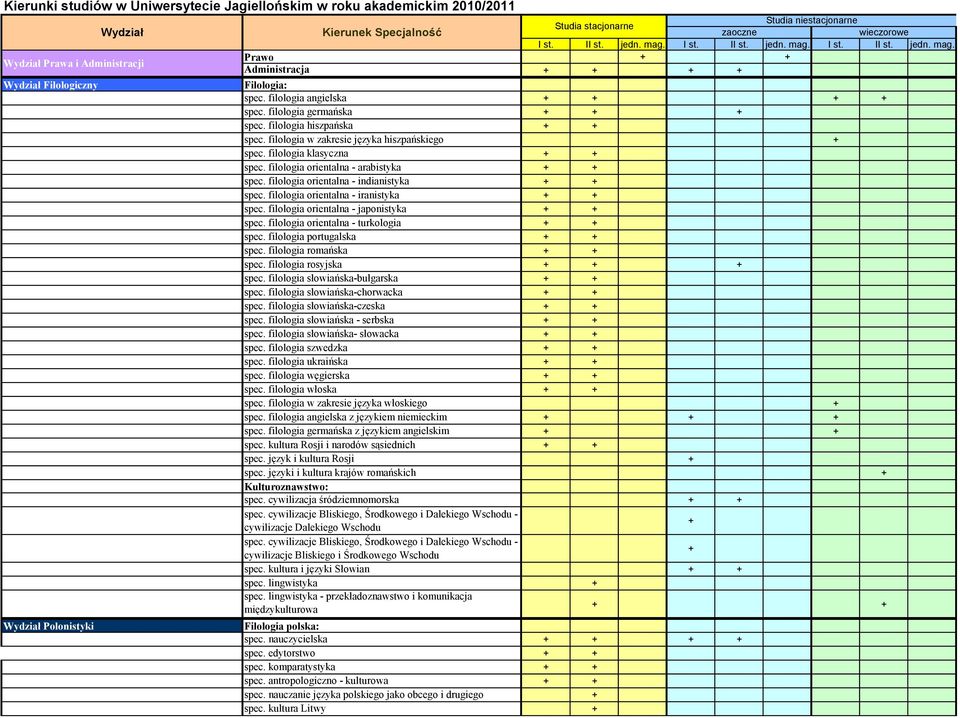Click 'spec. filologia w zakresie języka hiszpańskiego'
Viewport: 960px width, 718px height.
381,140
